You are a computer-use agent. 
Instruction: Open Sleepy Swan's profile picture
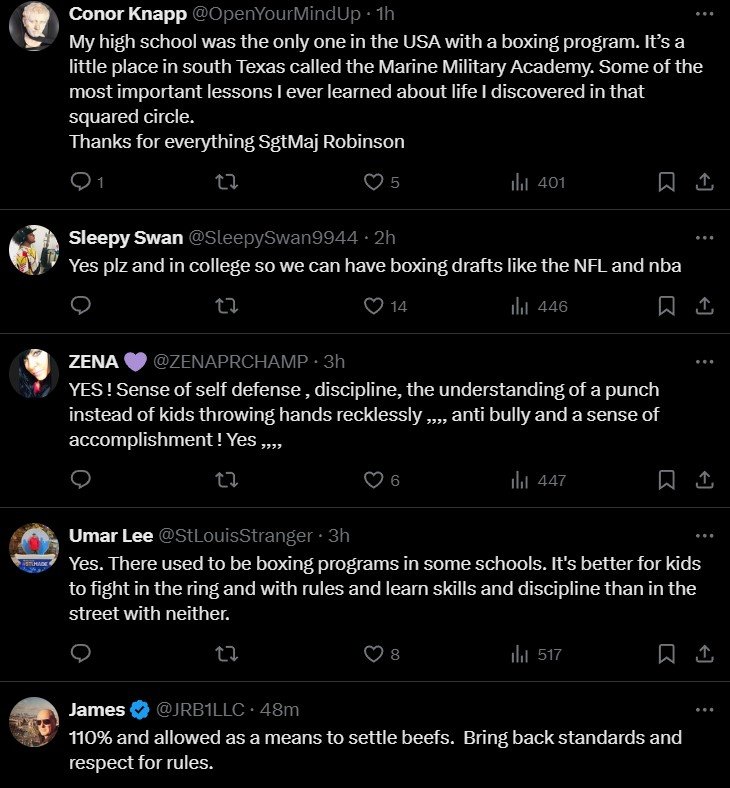tap(34, 250)
